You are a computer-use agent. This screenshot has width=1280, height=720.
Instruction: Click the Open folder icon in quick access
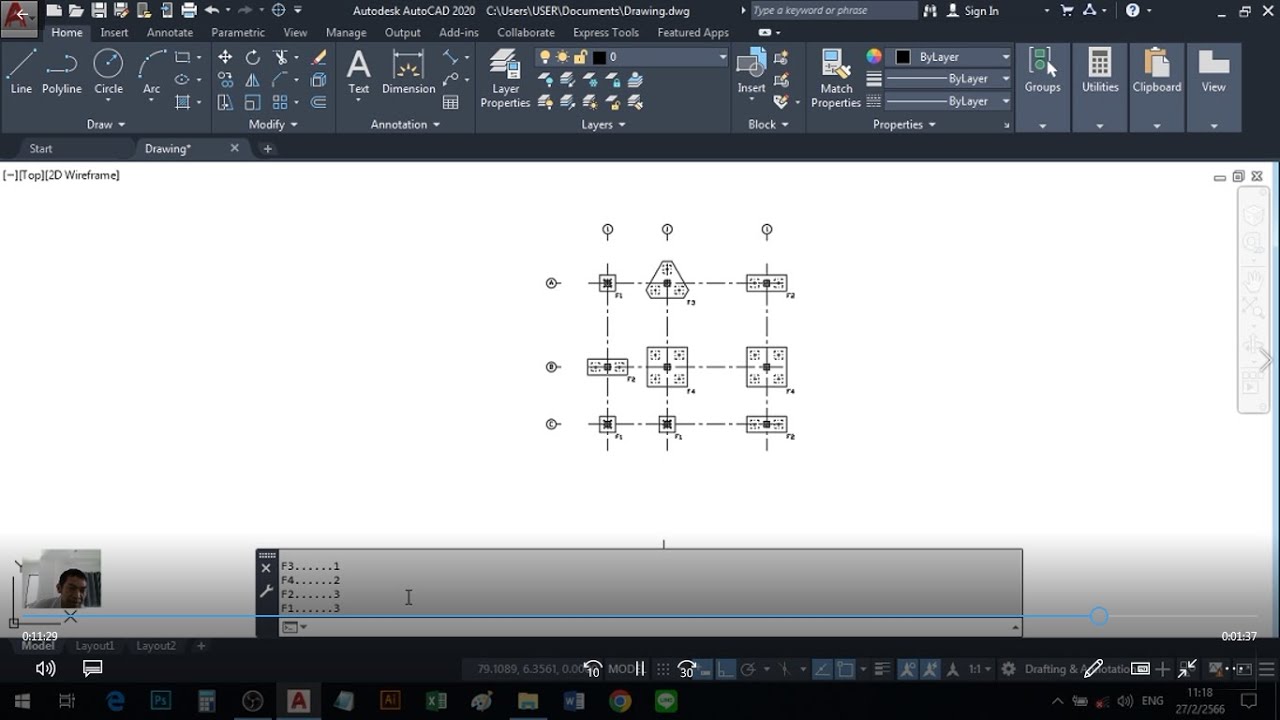[x=76, y=11]
